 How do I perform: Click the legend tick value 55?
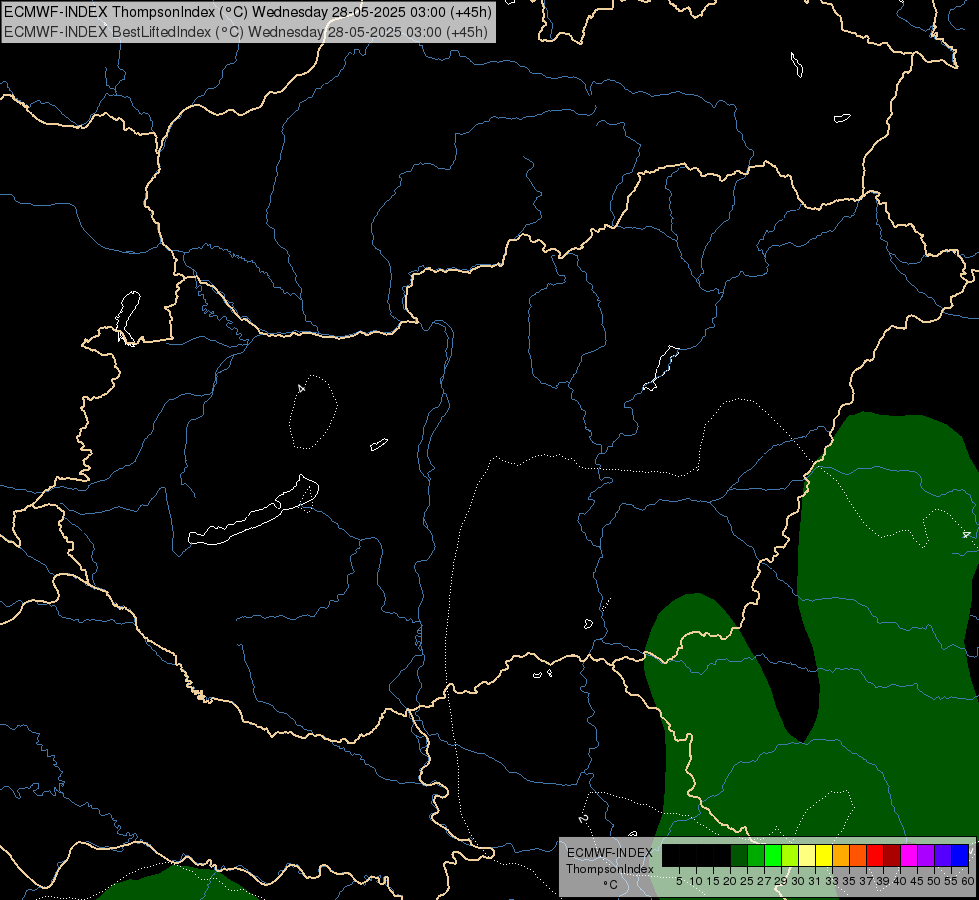pos(951,881)
